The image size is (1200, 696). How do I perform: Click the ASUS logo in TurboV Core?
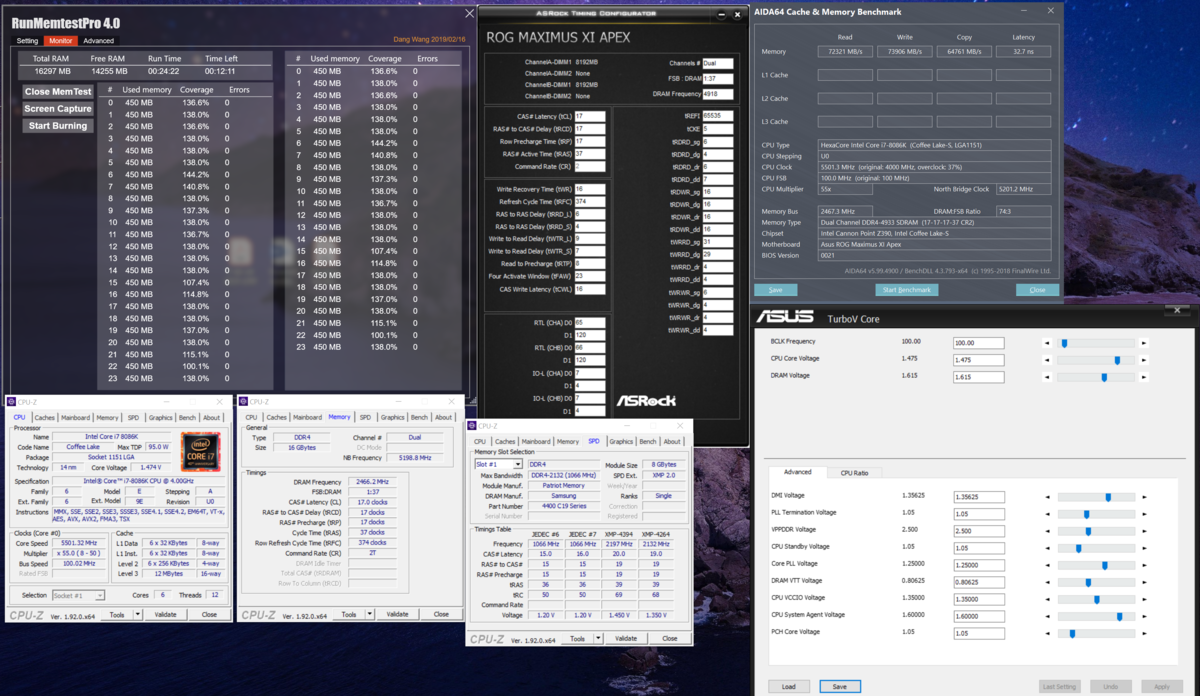pyautogui.click(x=783, y=317)
